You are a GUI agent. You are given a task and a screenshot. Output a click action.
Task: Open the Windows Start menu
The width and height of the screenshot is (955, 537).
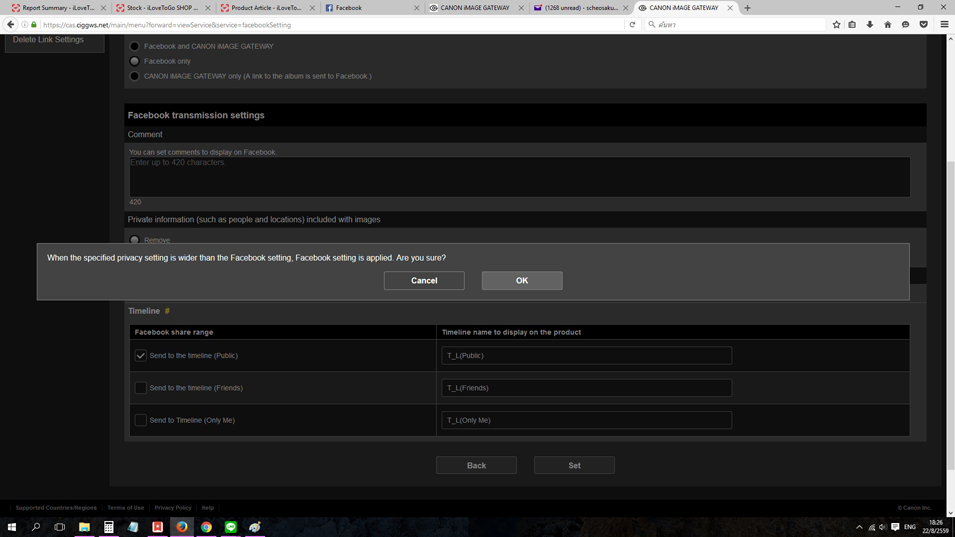click(12, 527)
